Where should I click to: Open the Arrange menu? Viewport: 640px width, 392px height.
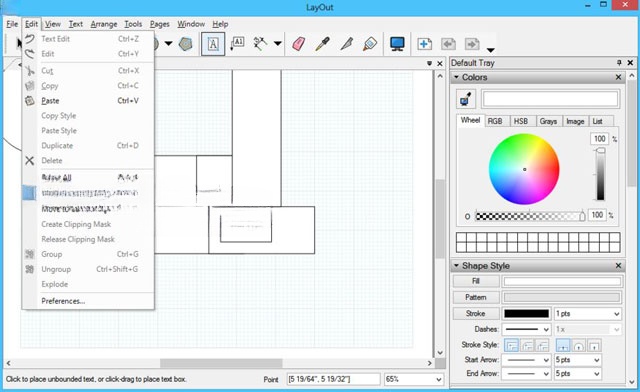(x=104, y=24)
